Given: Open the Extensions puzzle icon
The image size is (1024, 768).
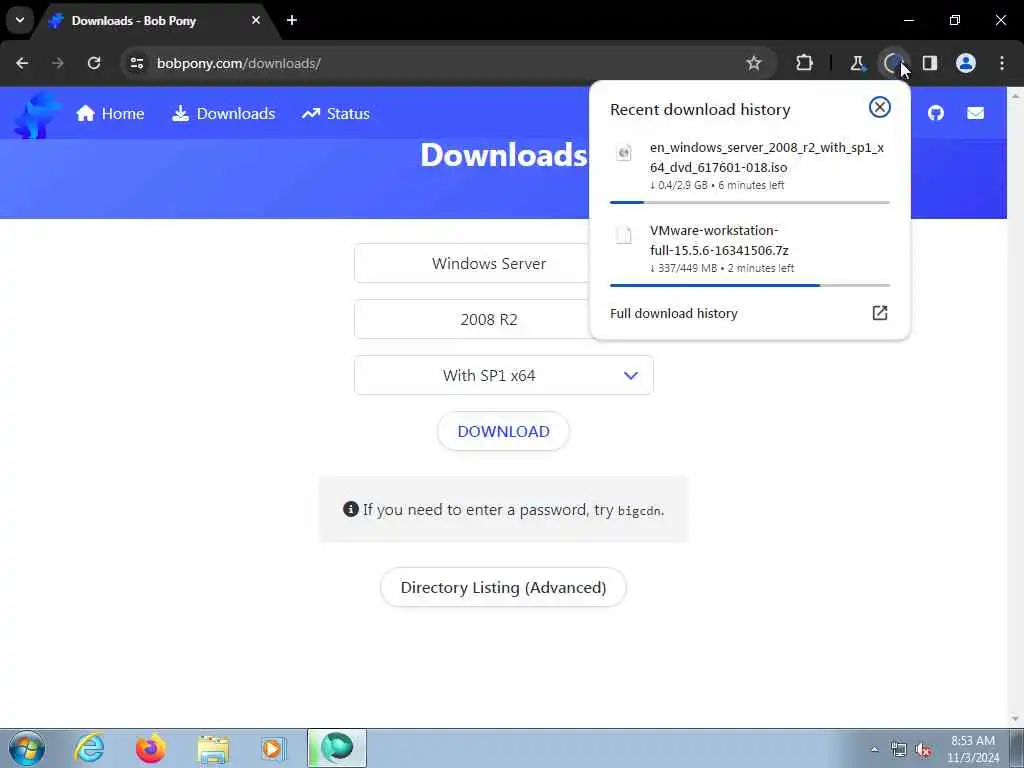Looking at the screenshot, I should [x=805, y=63].
